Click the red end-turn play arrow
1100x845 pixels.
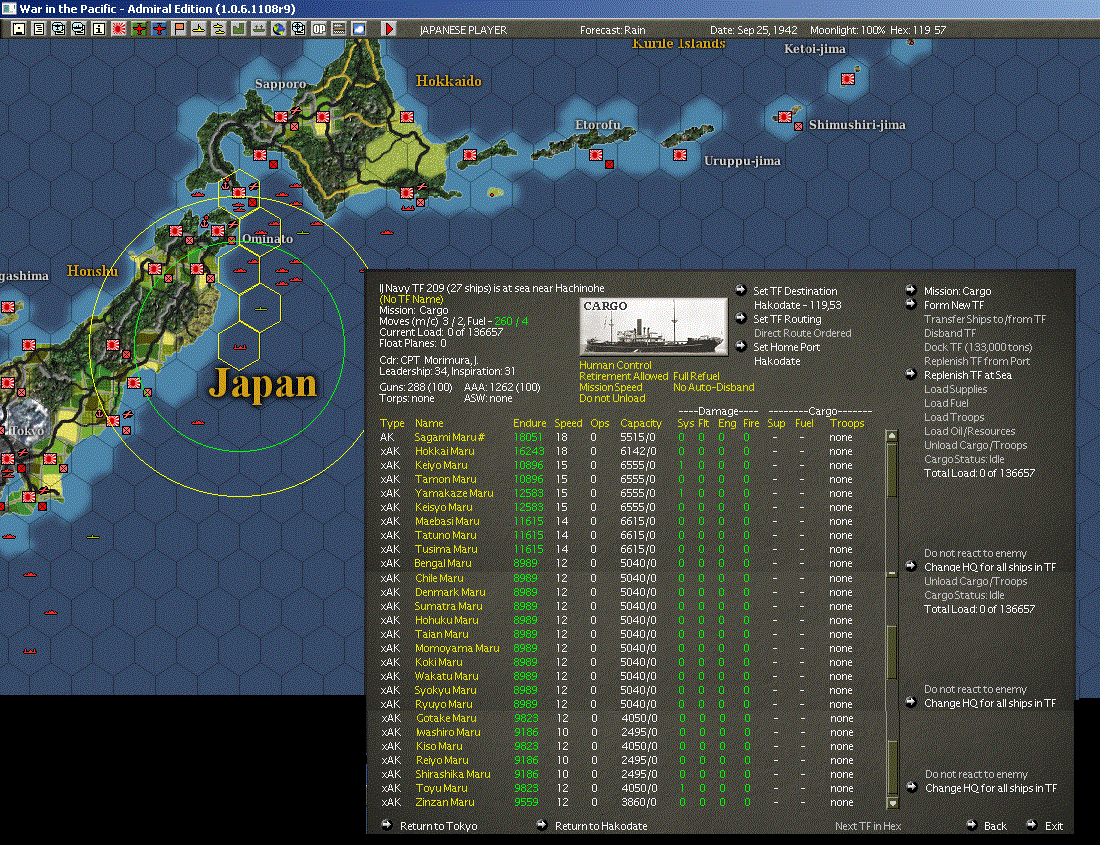coord(389,29)
